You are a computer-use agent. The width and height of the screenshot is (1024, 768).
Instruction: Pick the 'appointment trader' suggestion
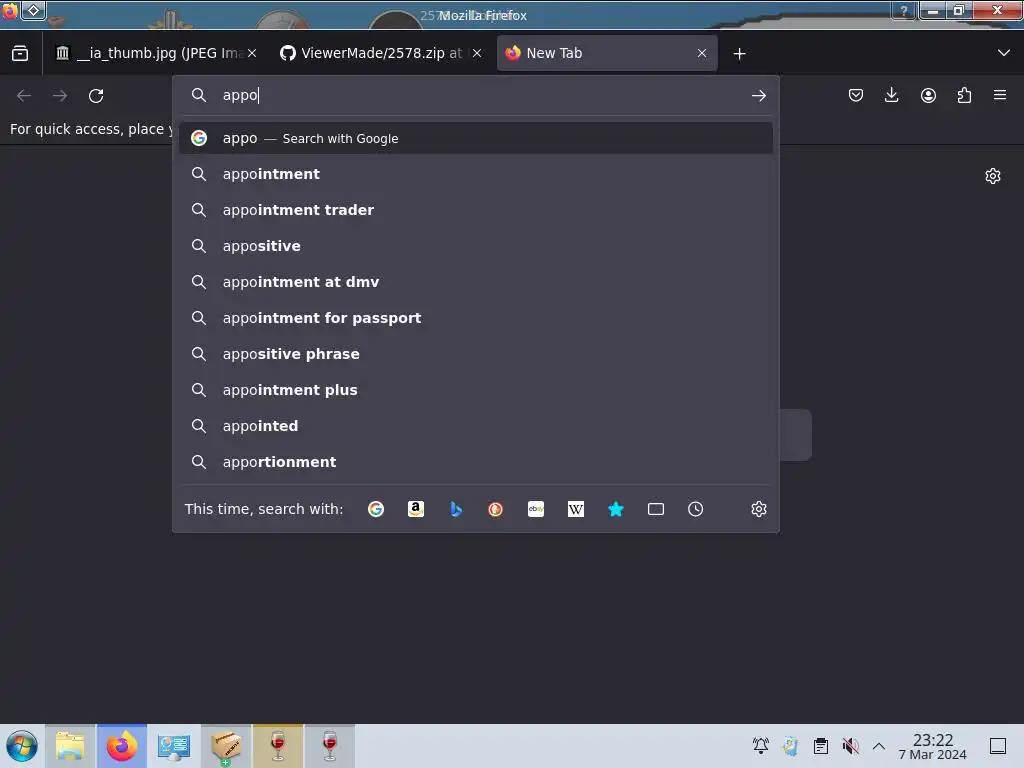click(475, 210)
